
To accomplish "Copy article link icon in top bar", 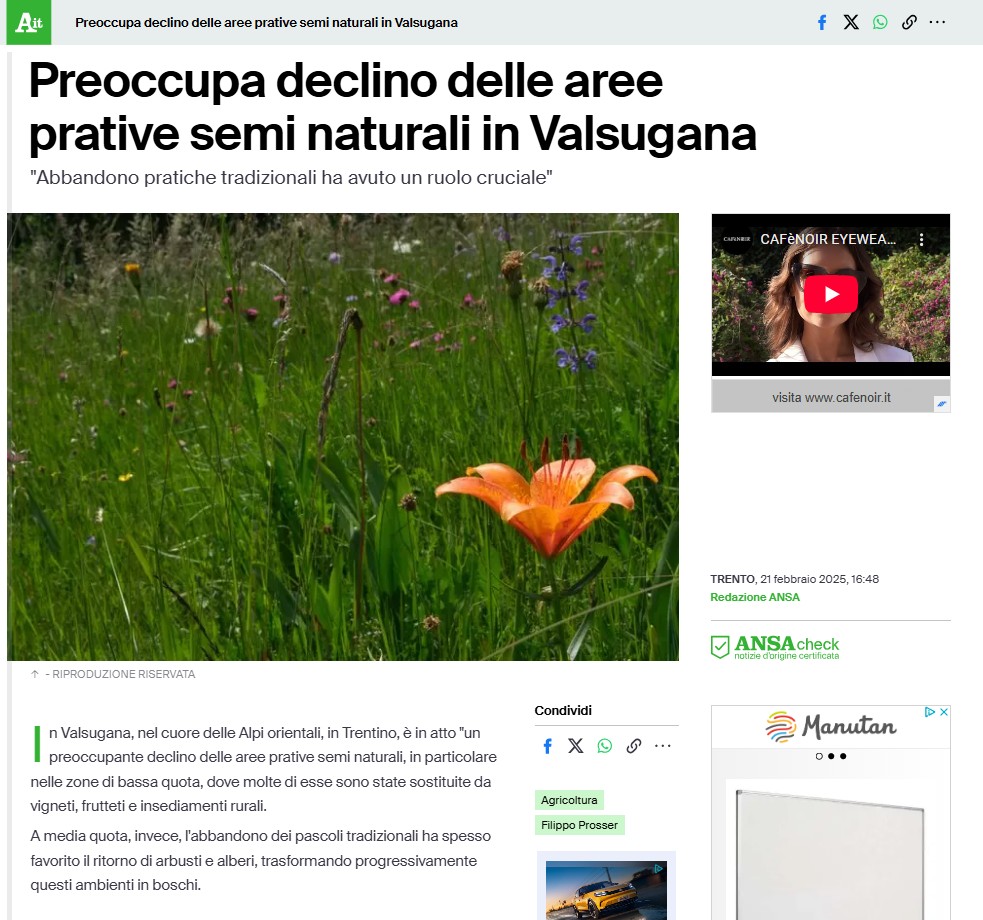I will tap(909, 23).
